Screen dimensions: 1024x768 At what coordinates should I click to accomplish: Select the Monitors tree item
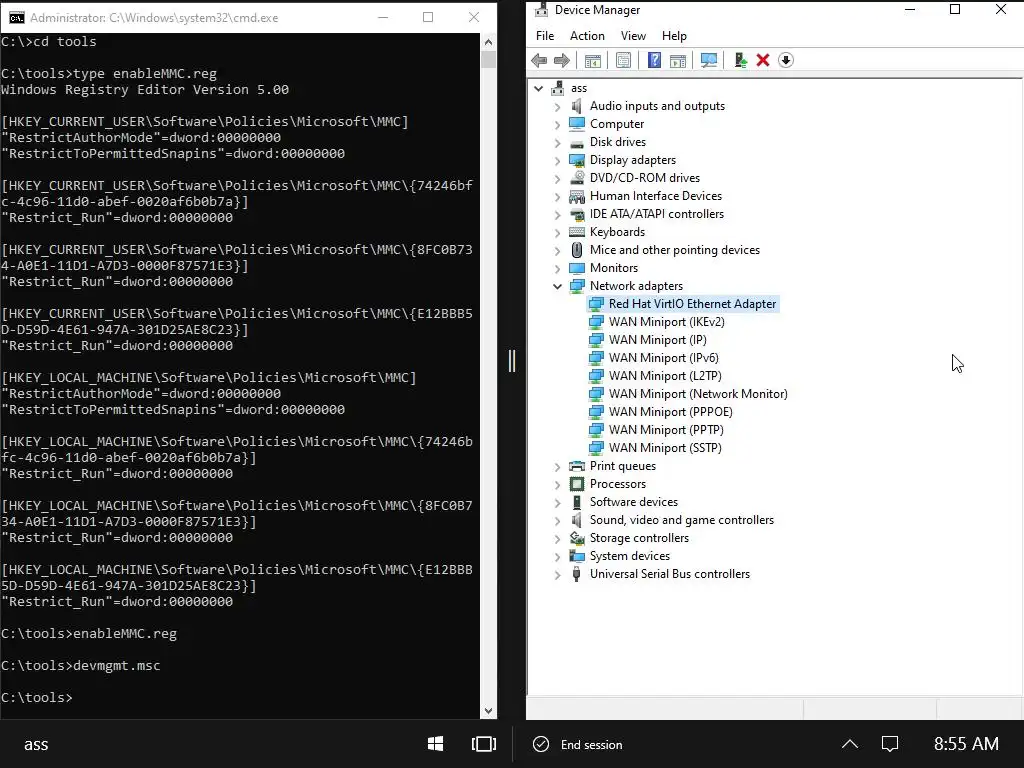click(x=614, y=268)
